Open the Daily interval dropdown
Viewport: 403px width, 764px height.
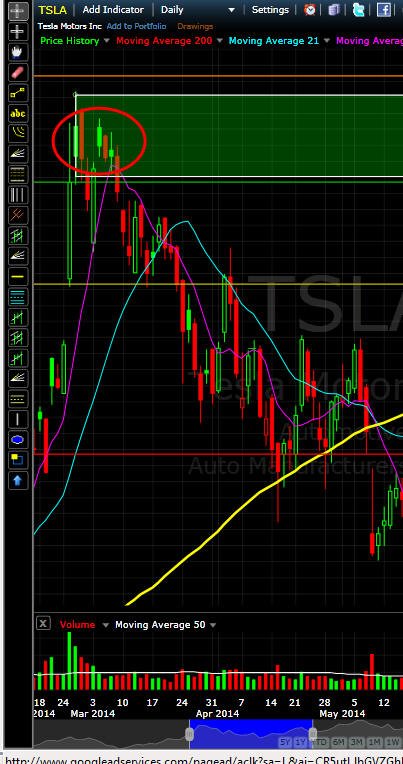click(197, 10)
